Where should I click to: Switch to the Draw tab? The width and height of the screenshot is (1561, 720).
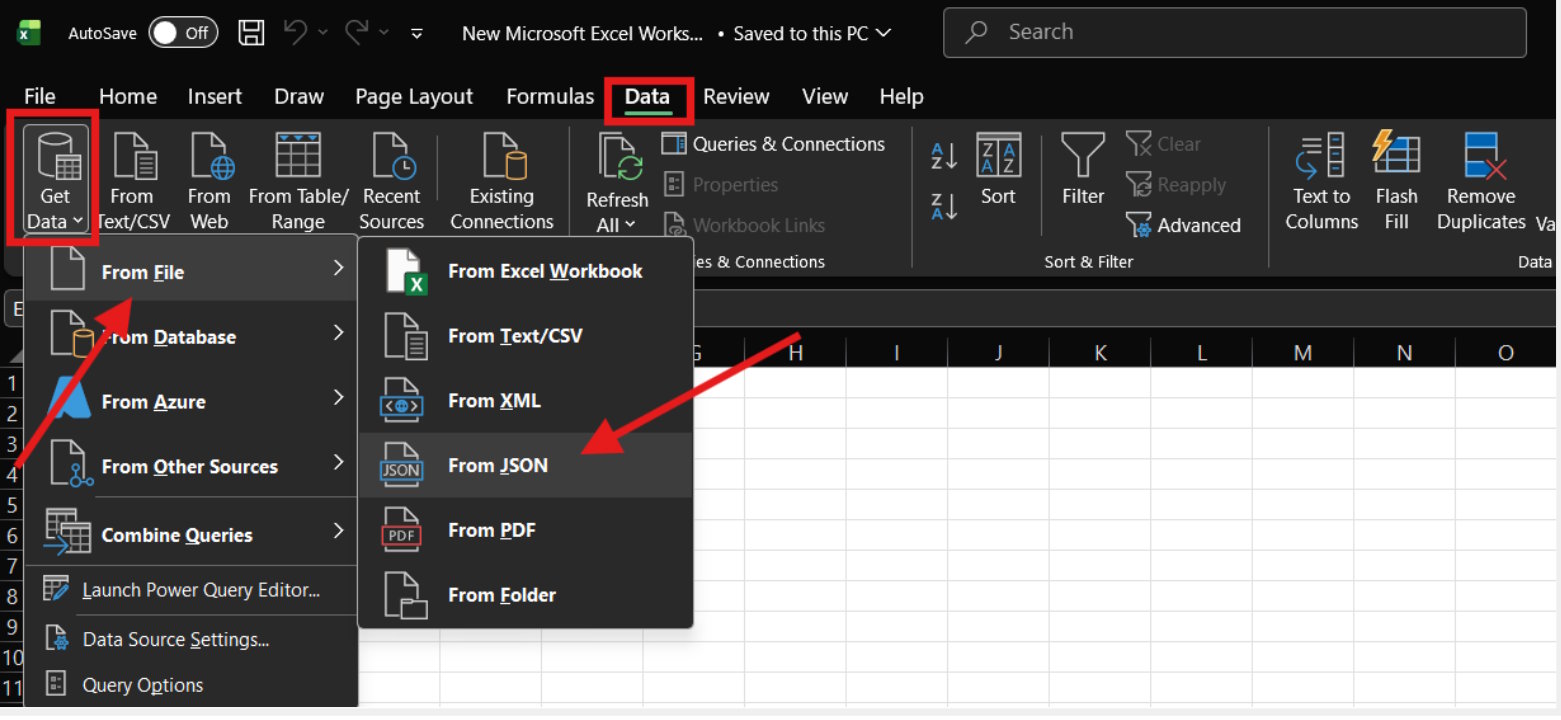point(299,97)
